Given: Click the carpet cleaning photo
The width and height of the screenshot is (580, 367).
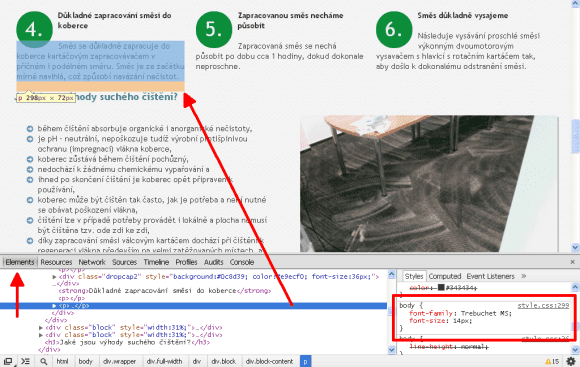Looking at the screenshot, I should click(x=429, y=184).
